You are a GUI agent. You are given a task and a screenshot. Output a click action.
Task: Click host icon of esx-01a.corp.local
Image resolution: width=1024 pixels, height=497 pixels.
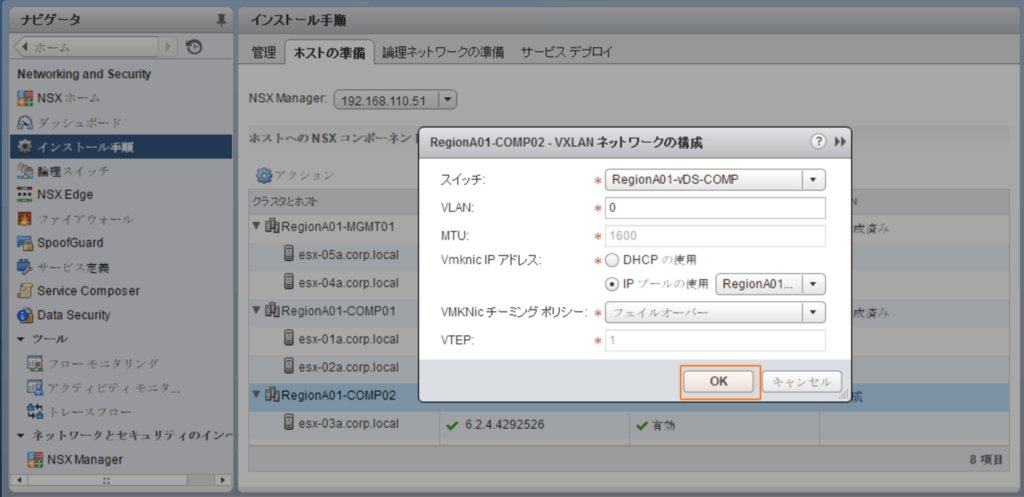[289, 338]
